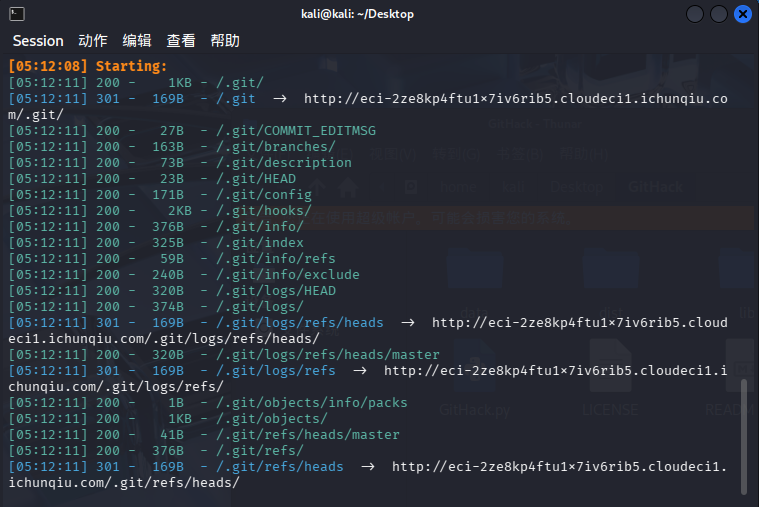Screen dimensions: 759x507
Task: Click the orange Starting: line
Action: (x=88, y=67)
